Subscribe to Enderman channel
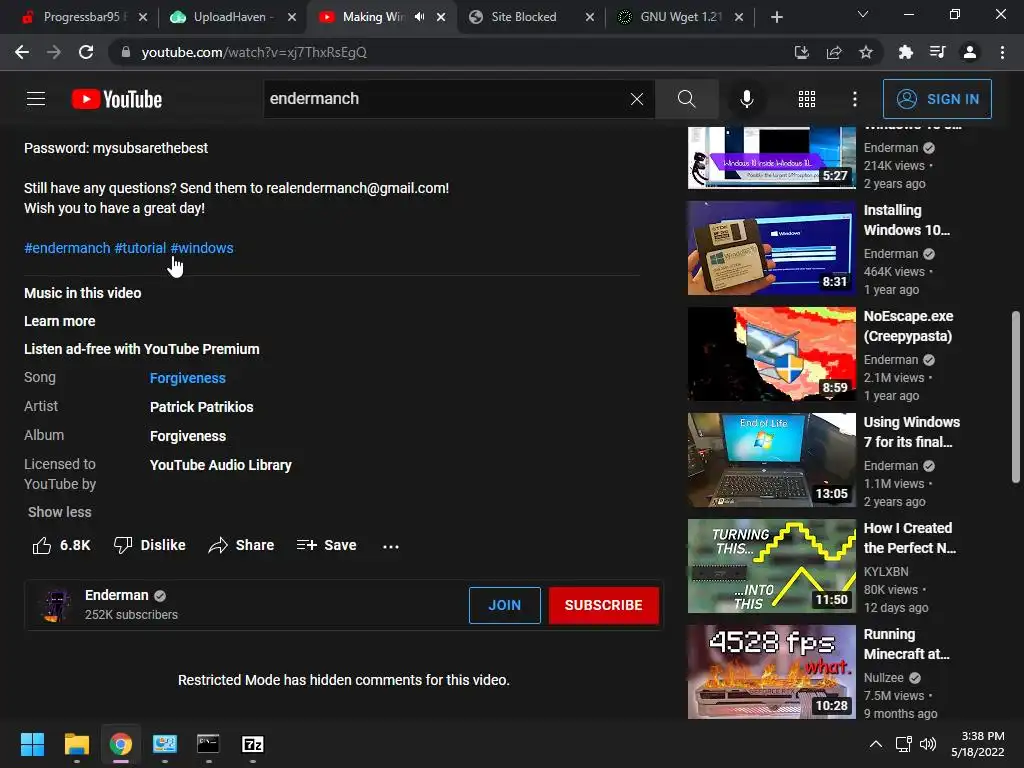The width and height of the screenshot is (1024, 768). 603,605
